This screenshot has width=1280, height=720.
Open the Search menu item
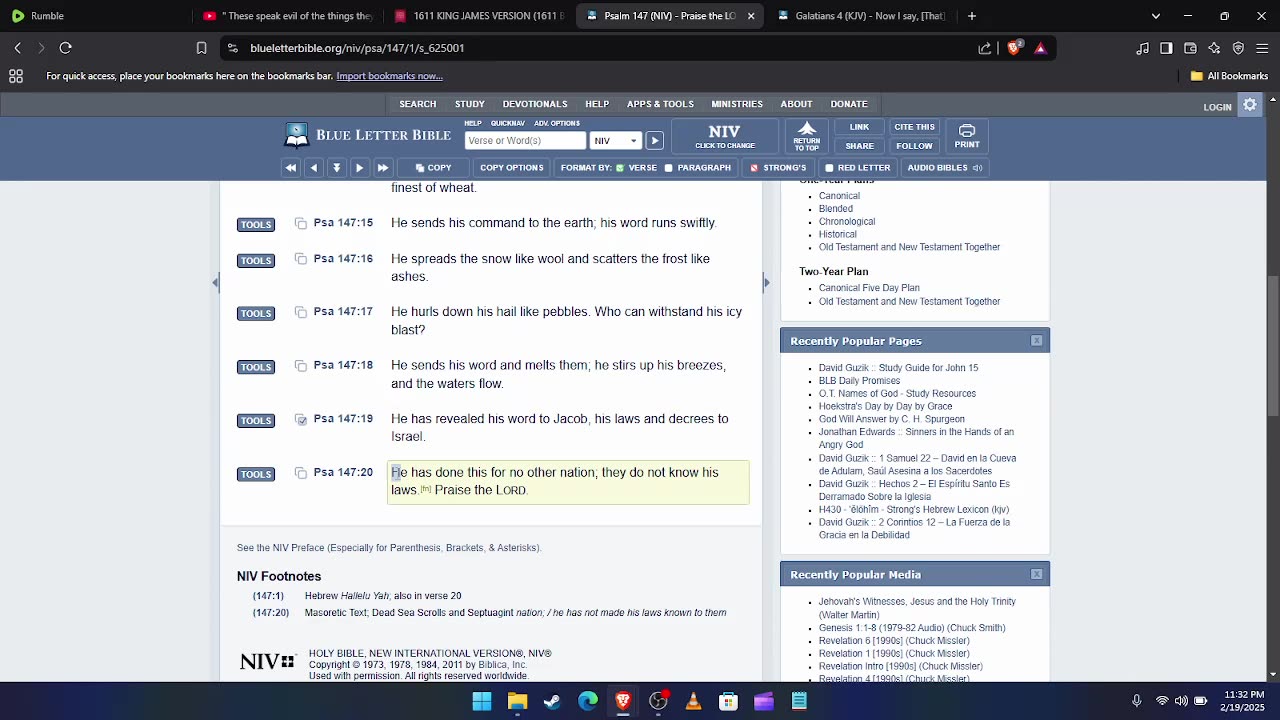pos(418,104)
